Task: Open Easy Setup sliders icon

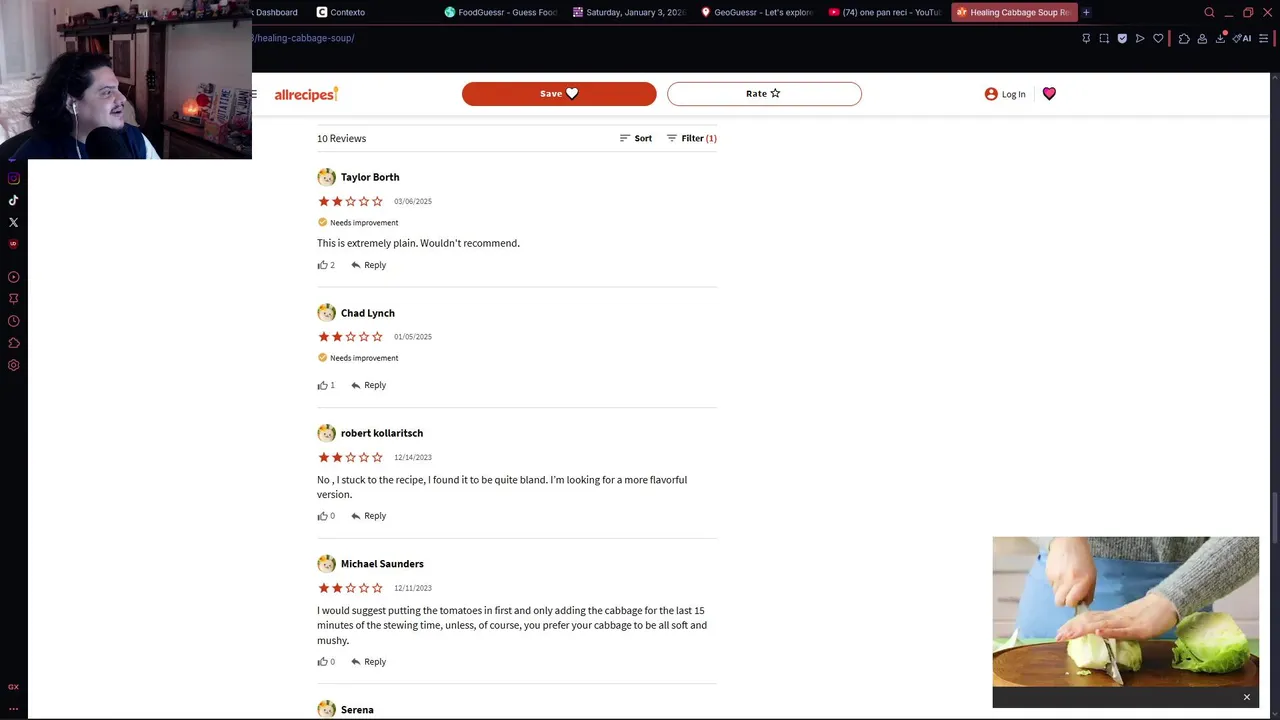Action: (x=1262, y=38)
